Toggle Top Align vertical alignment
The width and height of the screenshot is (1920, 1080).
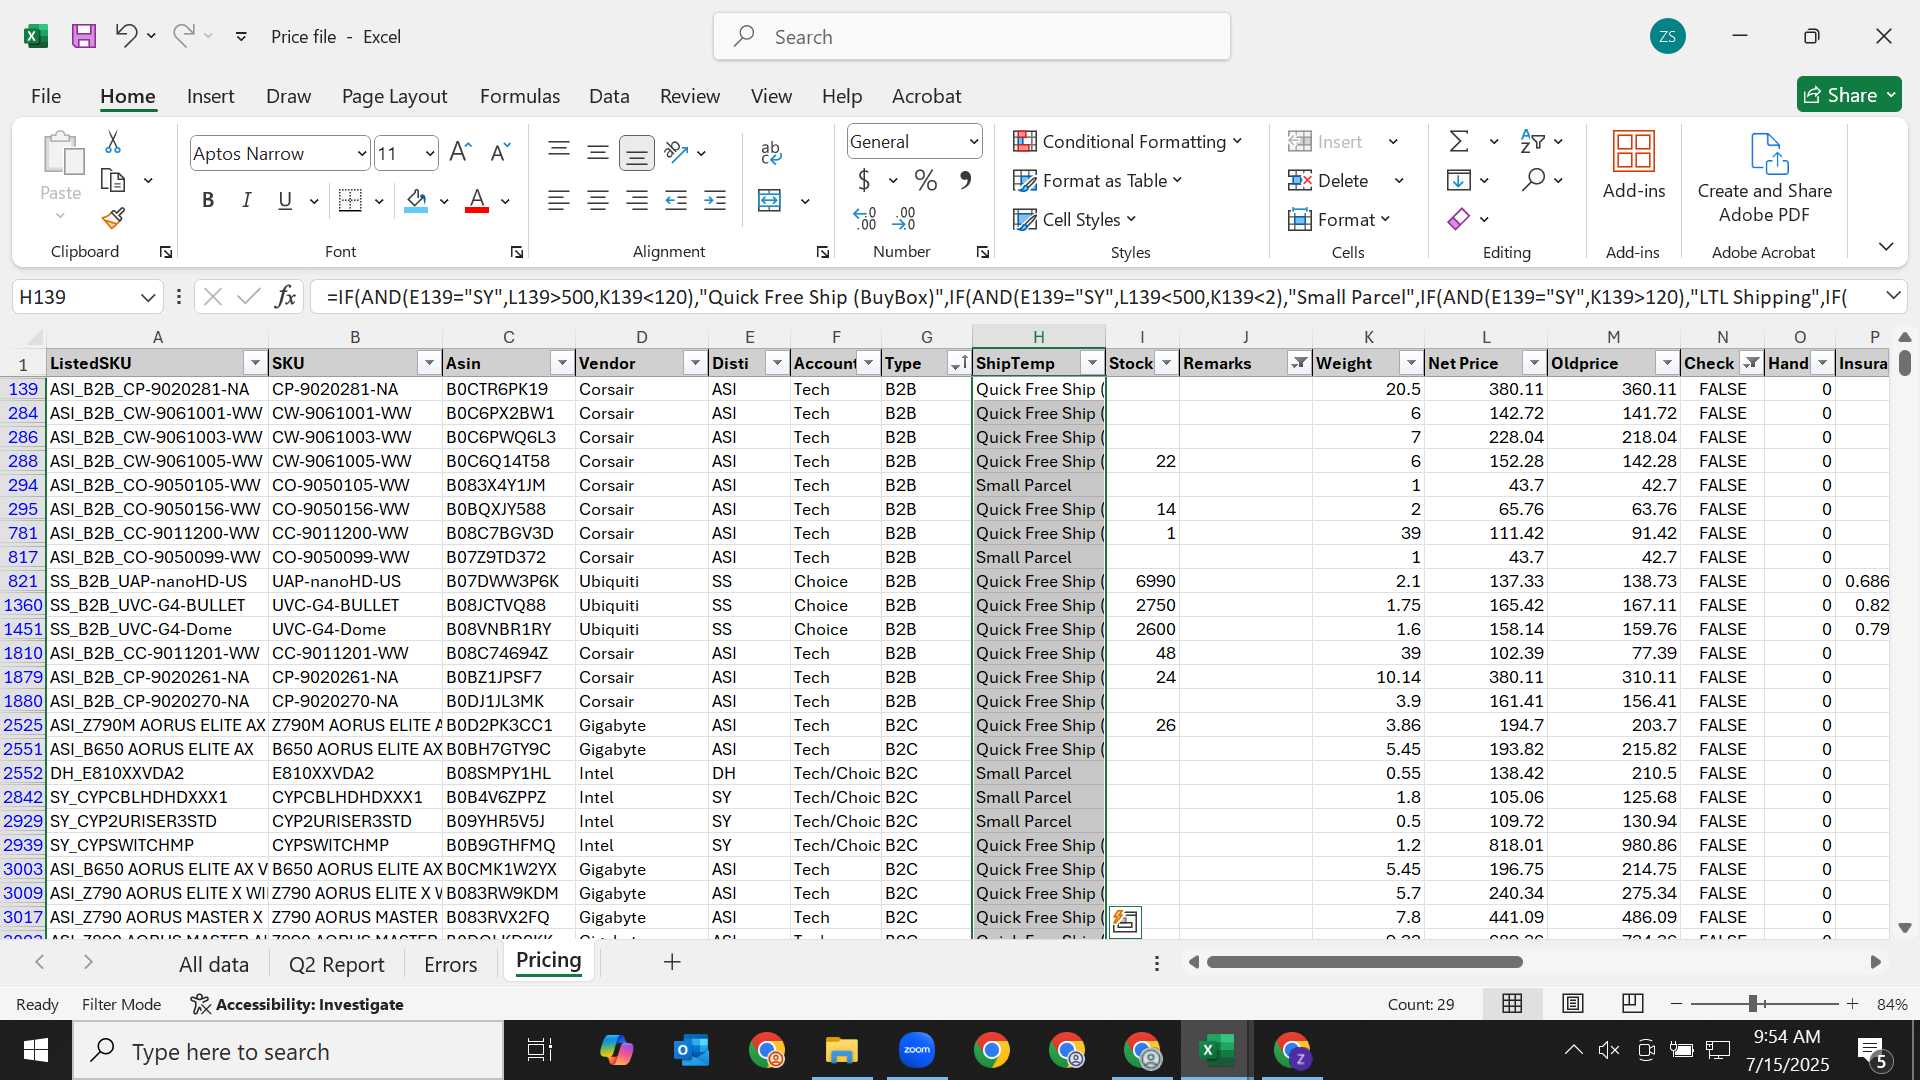pos(559,152)
